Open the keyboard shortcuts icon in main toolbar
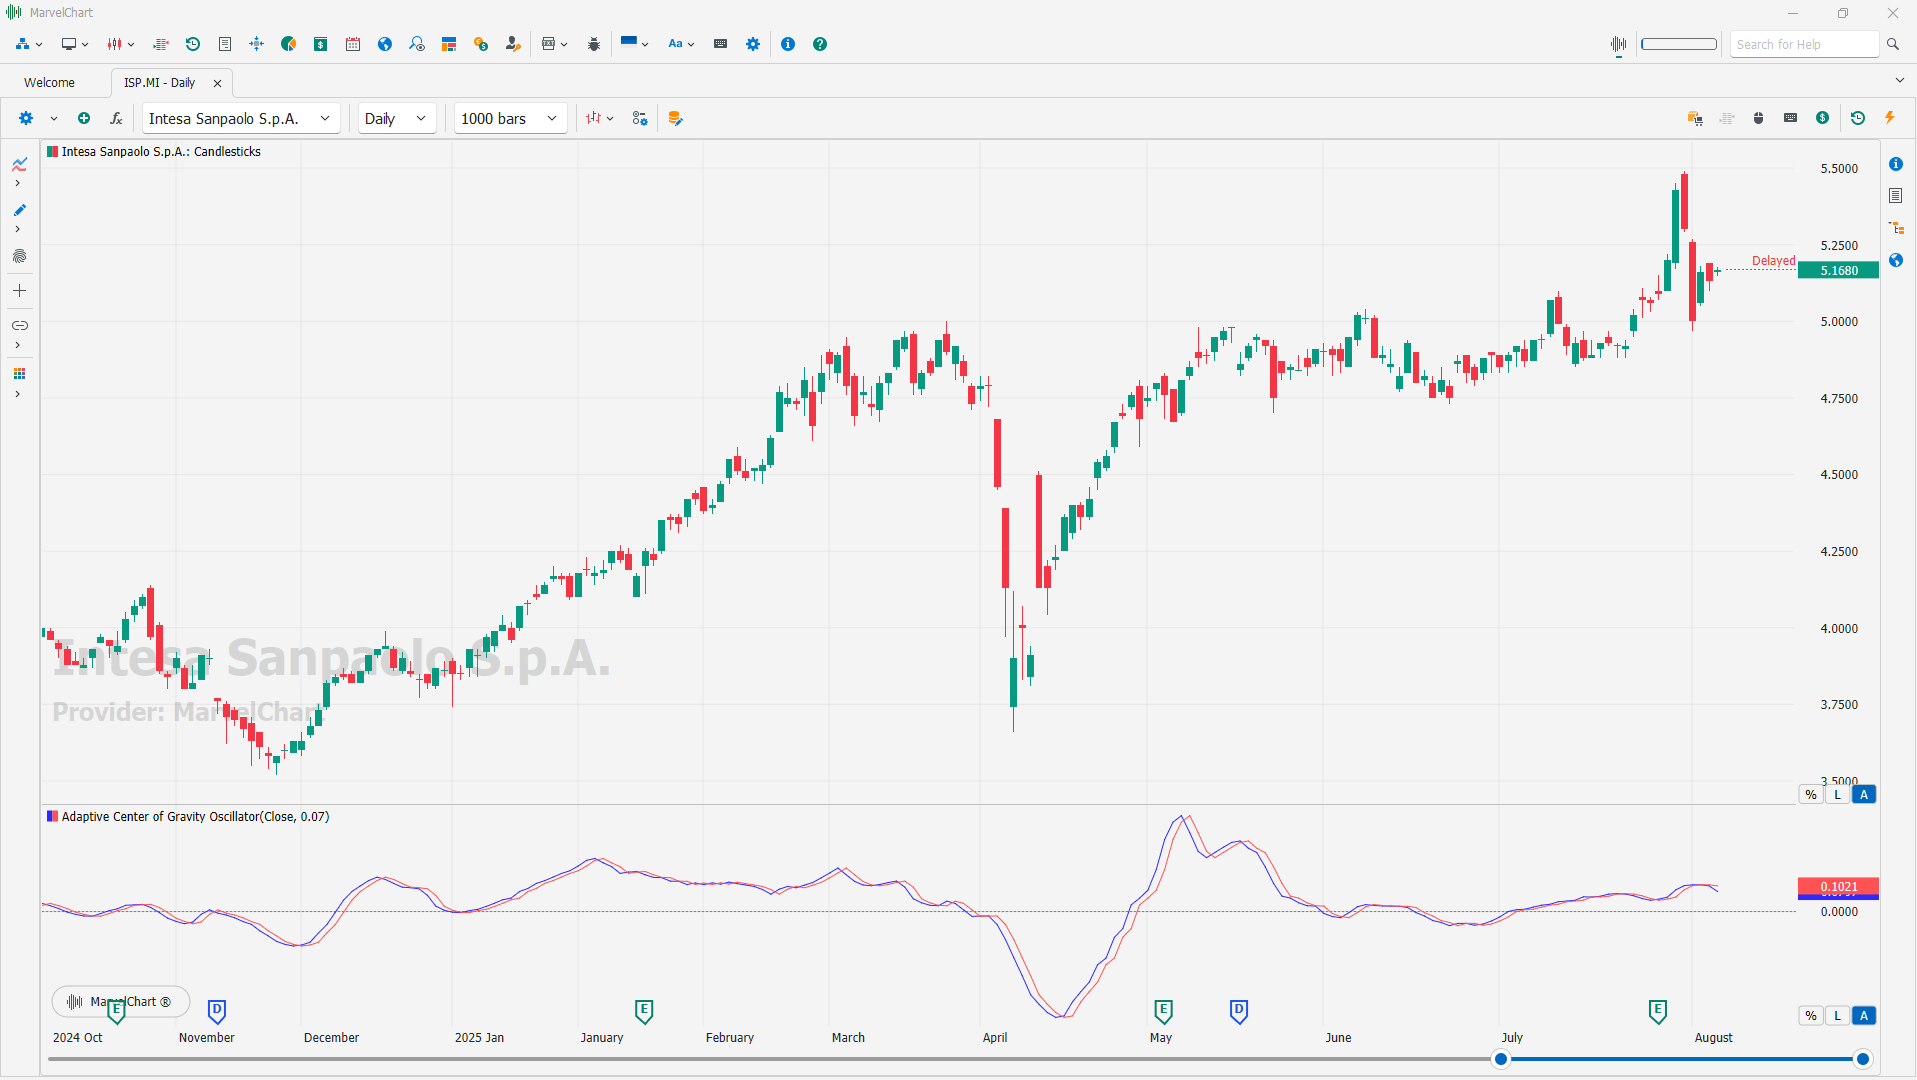Image resolution: width=1917 pixels, height=1080 pixels. point(720,44)
